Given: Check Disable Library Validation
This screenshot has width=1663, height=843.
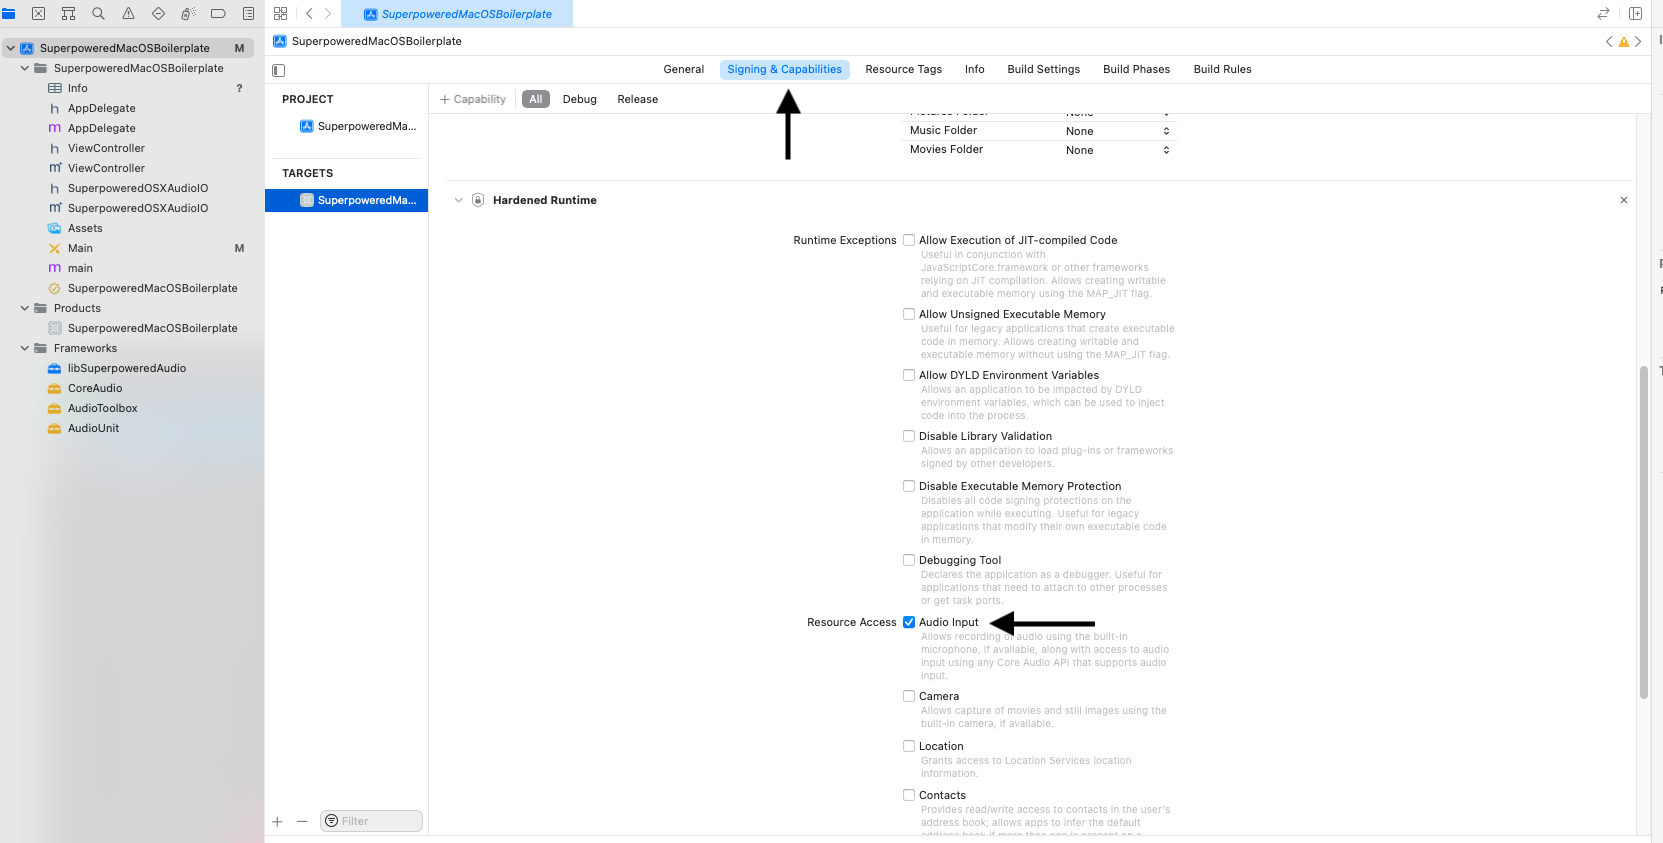Looking at the screenshot, I should coord(909,436).
